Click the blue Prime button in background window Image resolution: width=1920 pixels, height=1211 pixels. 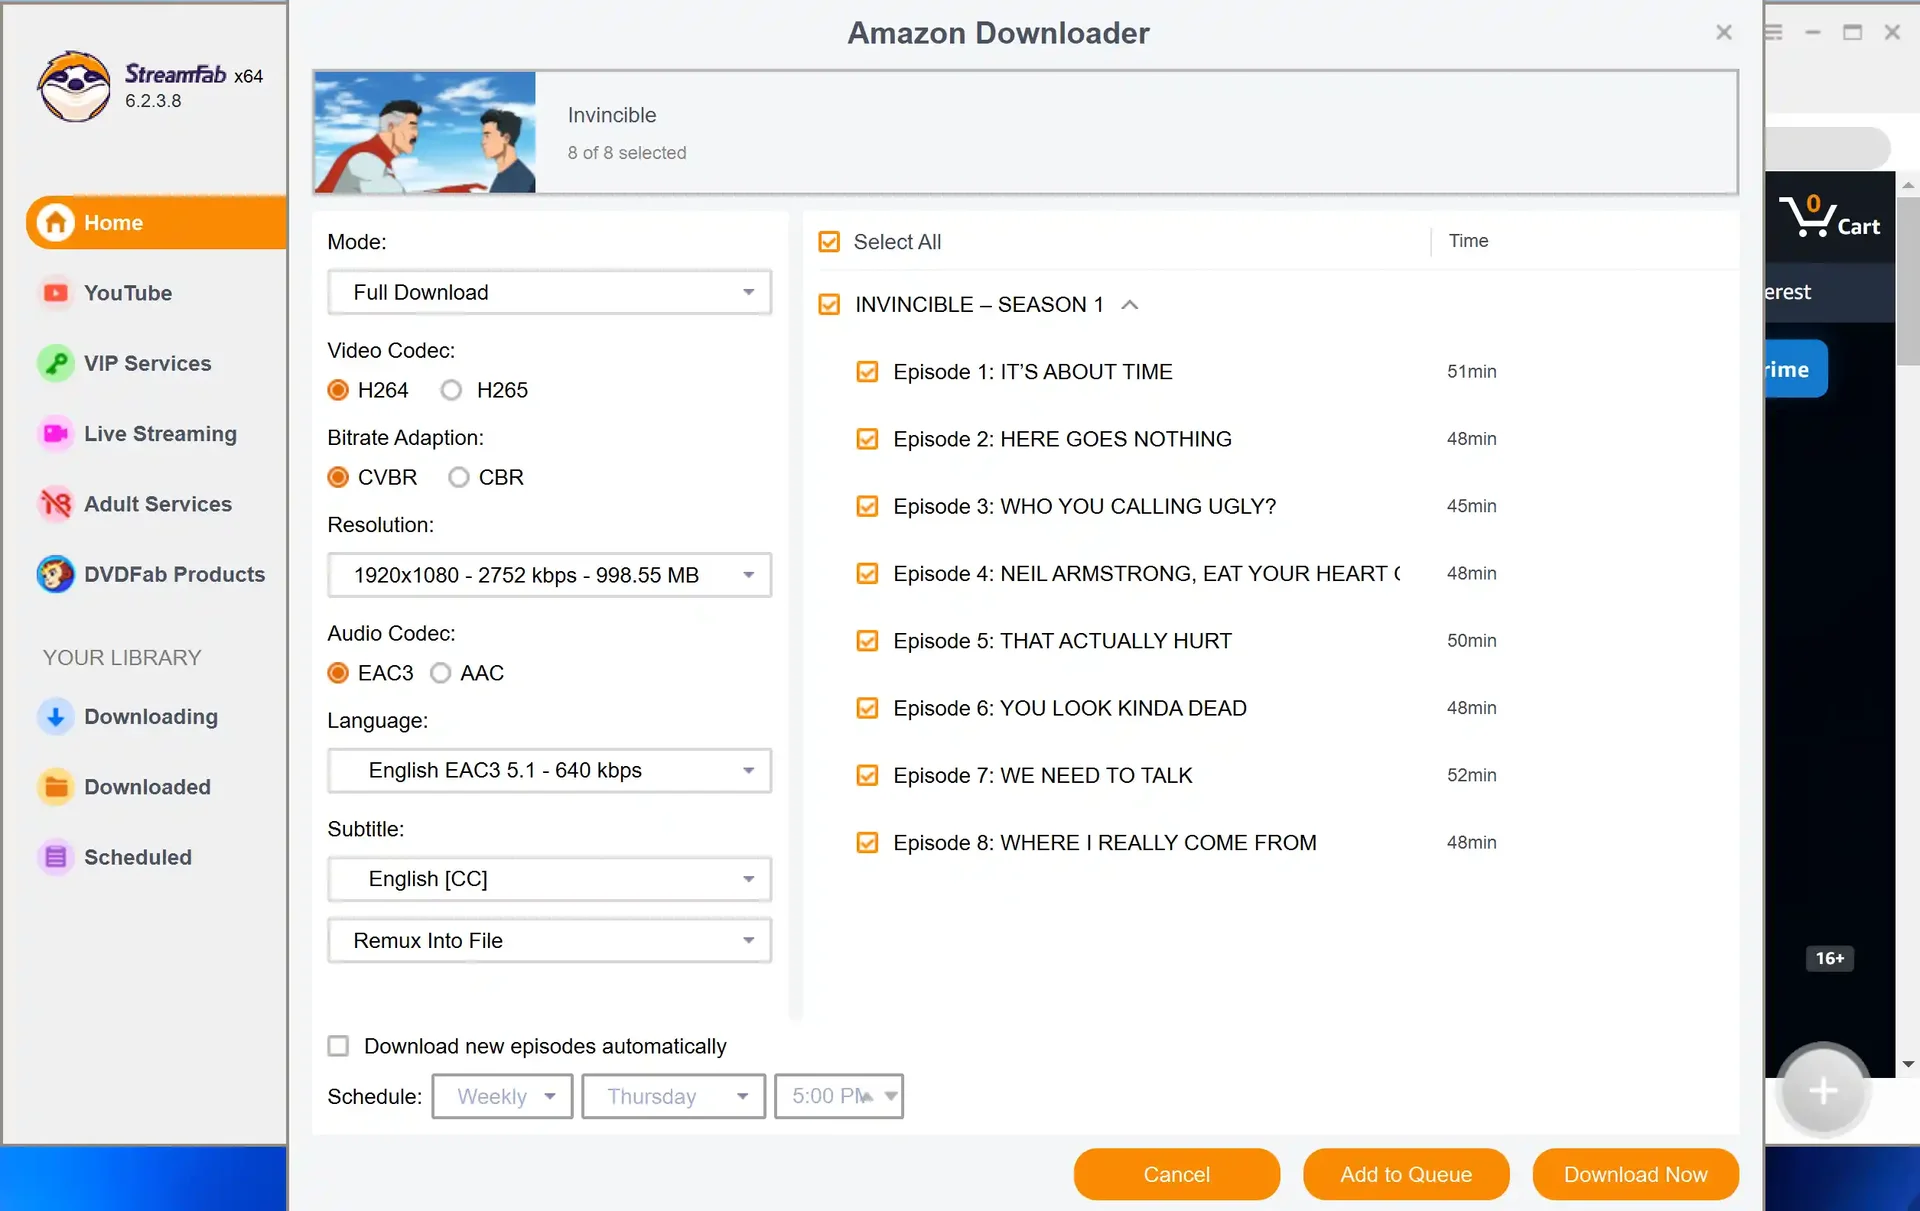(1796, 369)
